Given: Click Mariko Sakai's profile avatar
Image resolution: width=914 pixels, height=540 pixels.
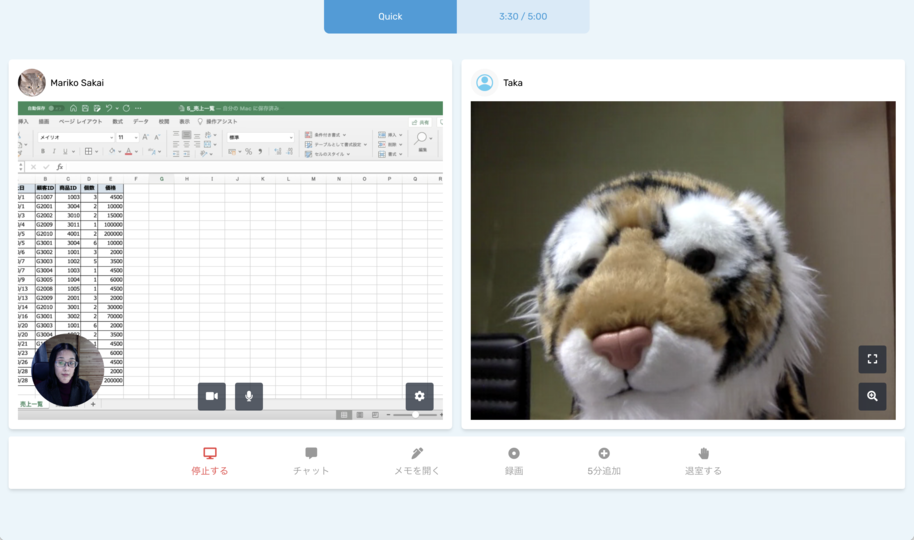Looking at the screenshot, I should pyautogui.click(x=31, y=83).
